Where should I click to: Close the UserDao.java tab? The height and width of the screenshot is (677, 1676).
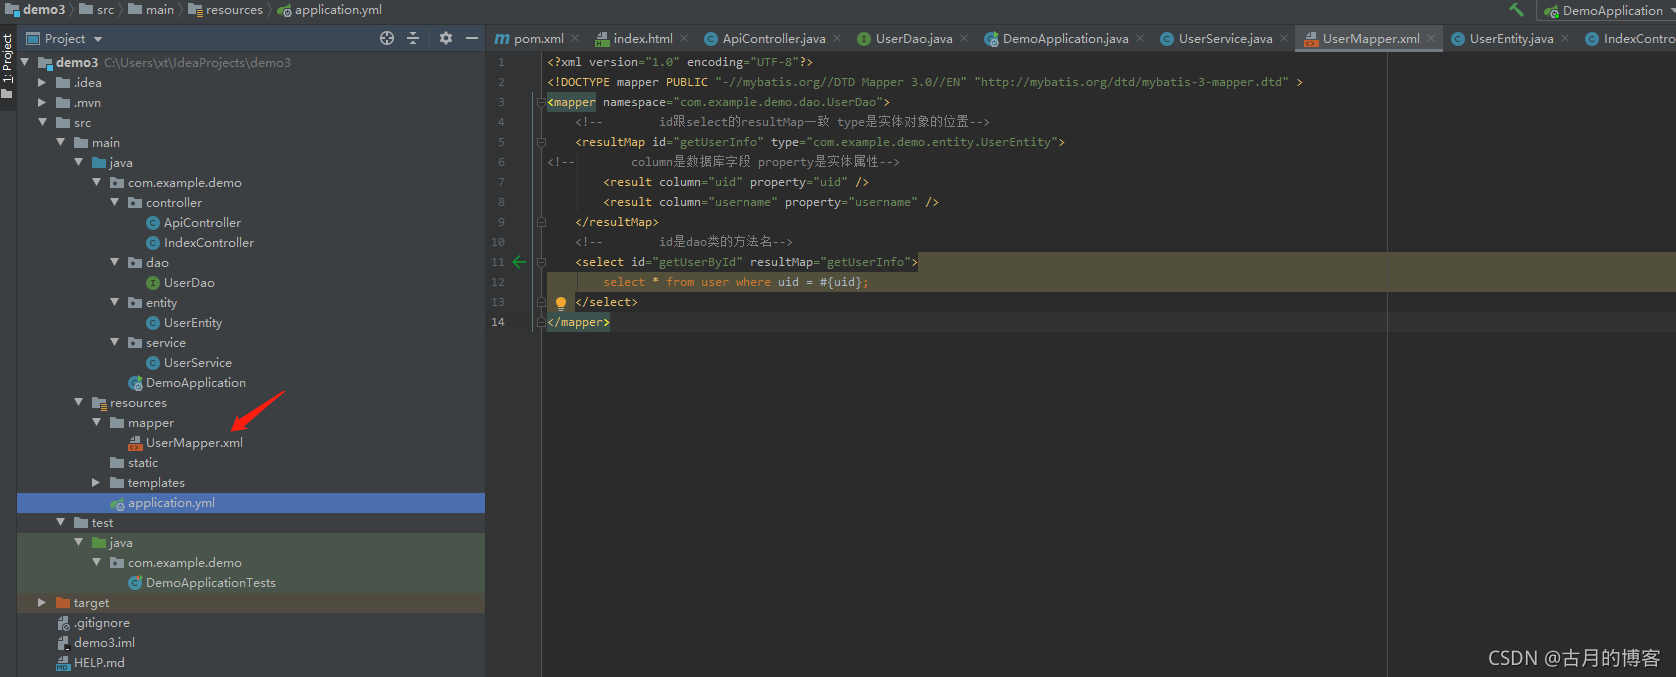964,39
